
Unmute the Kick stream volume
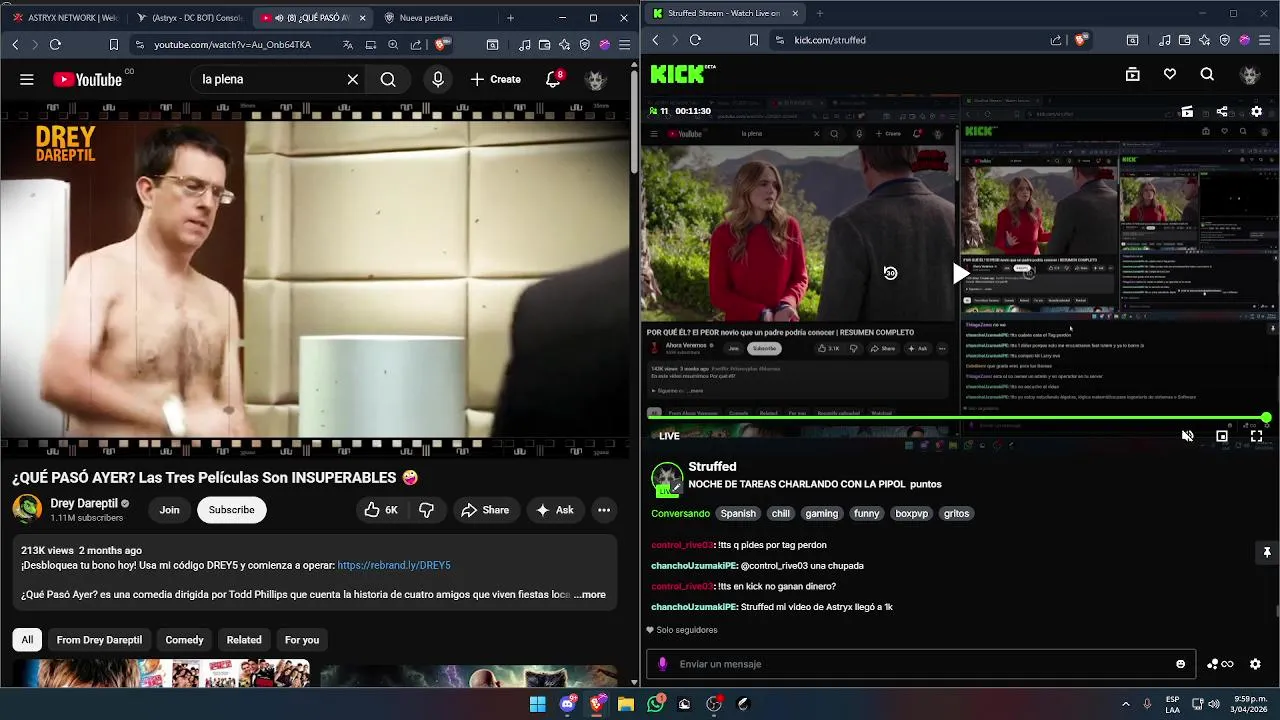click(x=1187, y=436)
